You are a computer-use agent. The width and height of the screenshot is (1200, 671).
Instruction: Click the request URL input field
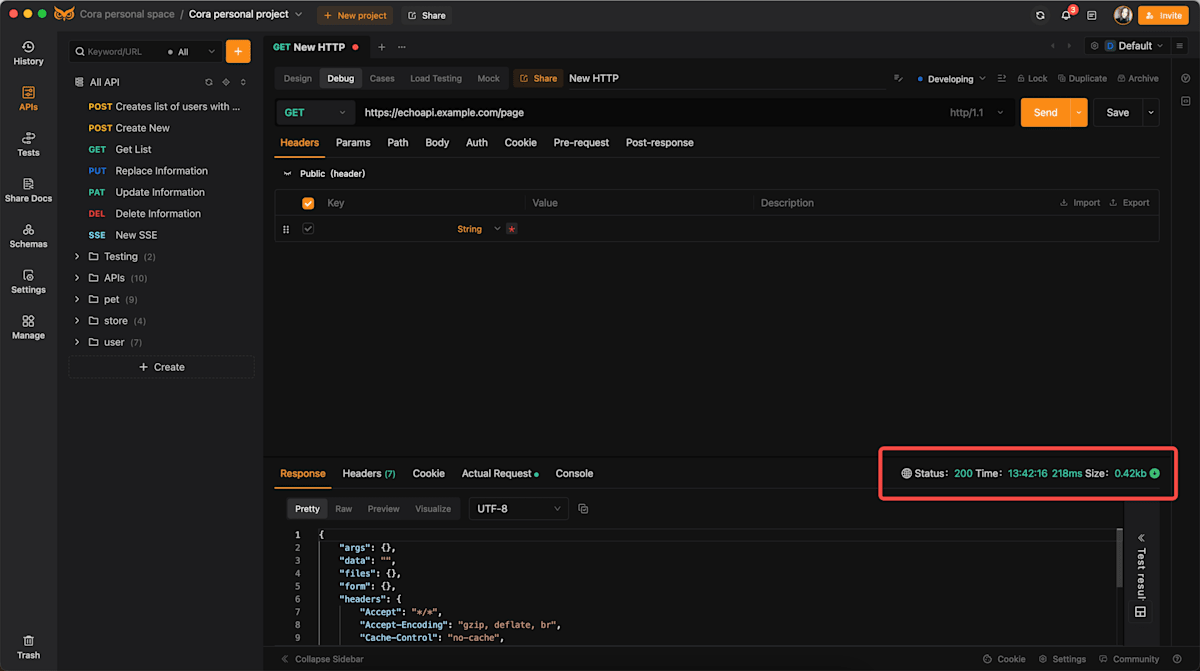tap(650, 113)
